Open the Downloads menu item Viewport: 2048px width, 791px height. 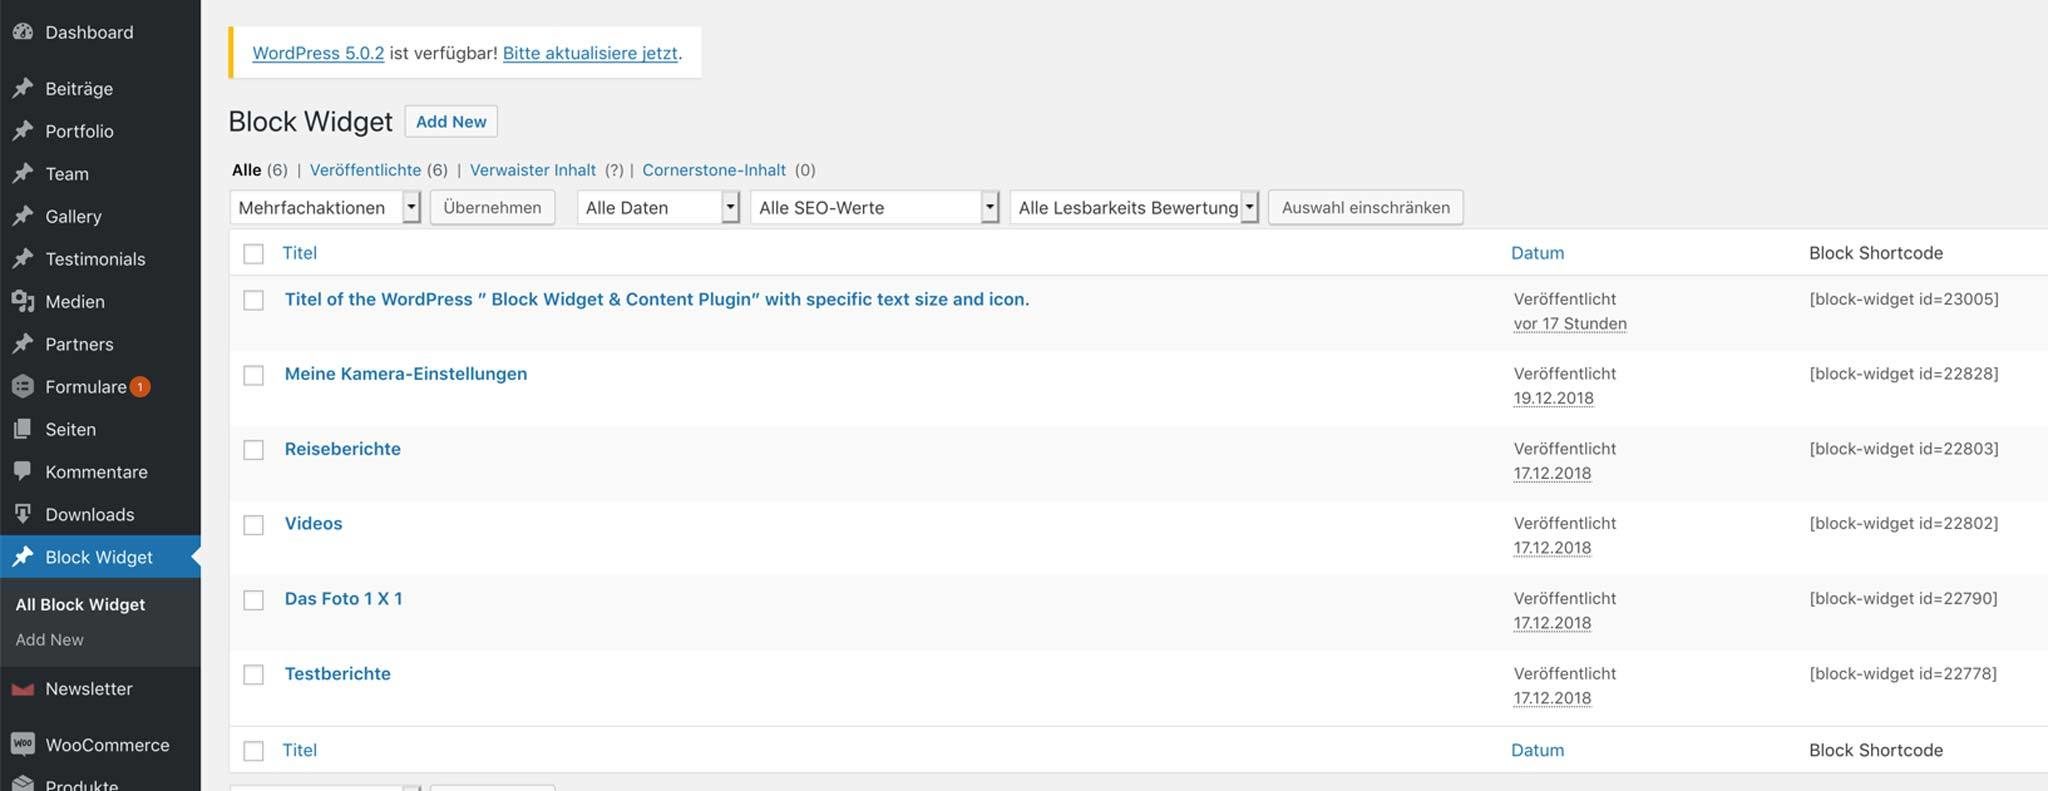click(89, 514)
